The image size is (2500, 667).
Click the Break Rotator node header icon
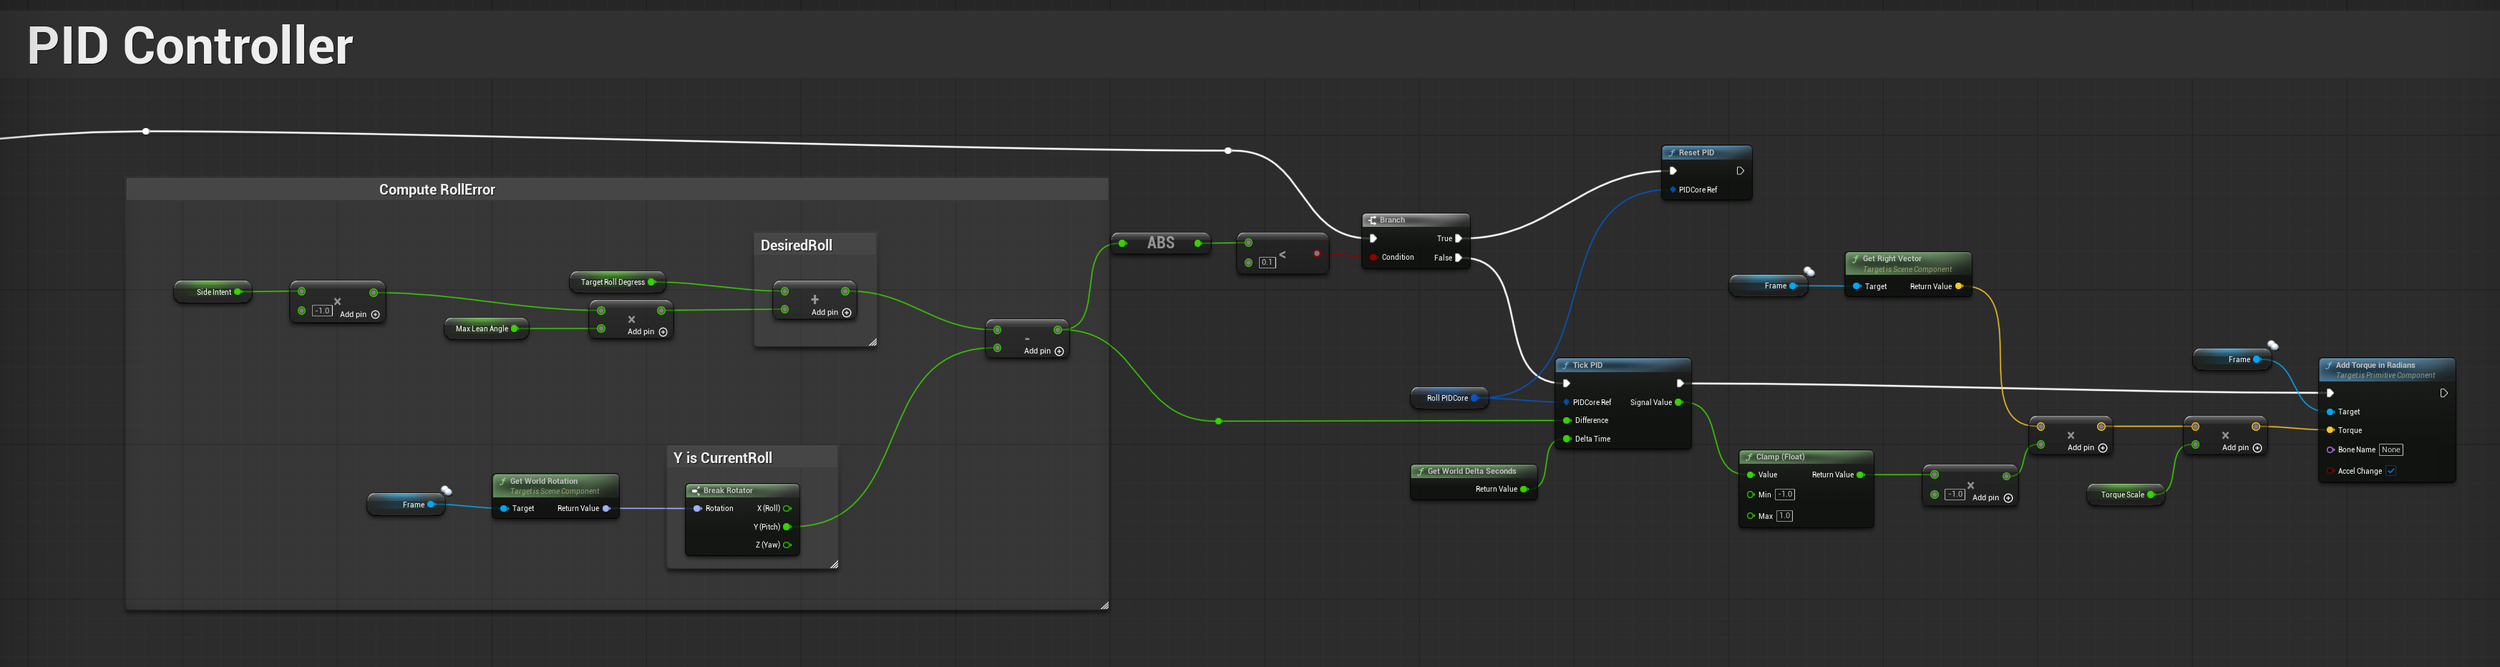[696, 490]
